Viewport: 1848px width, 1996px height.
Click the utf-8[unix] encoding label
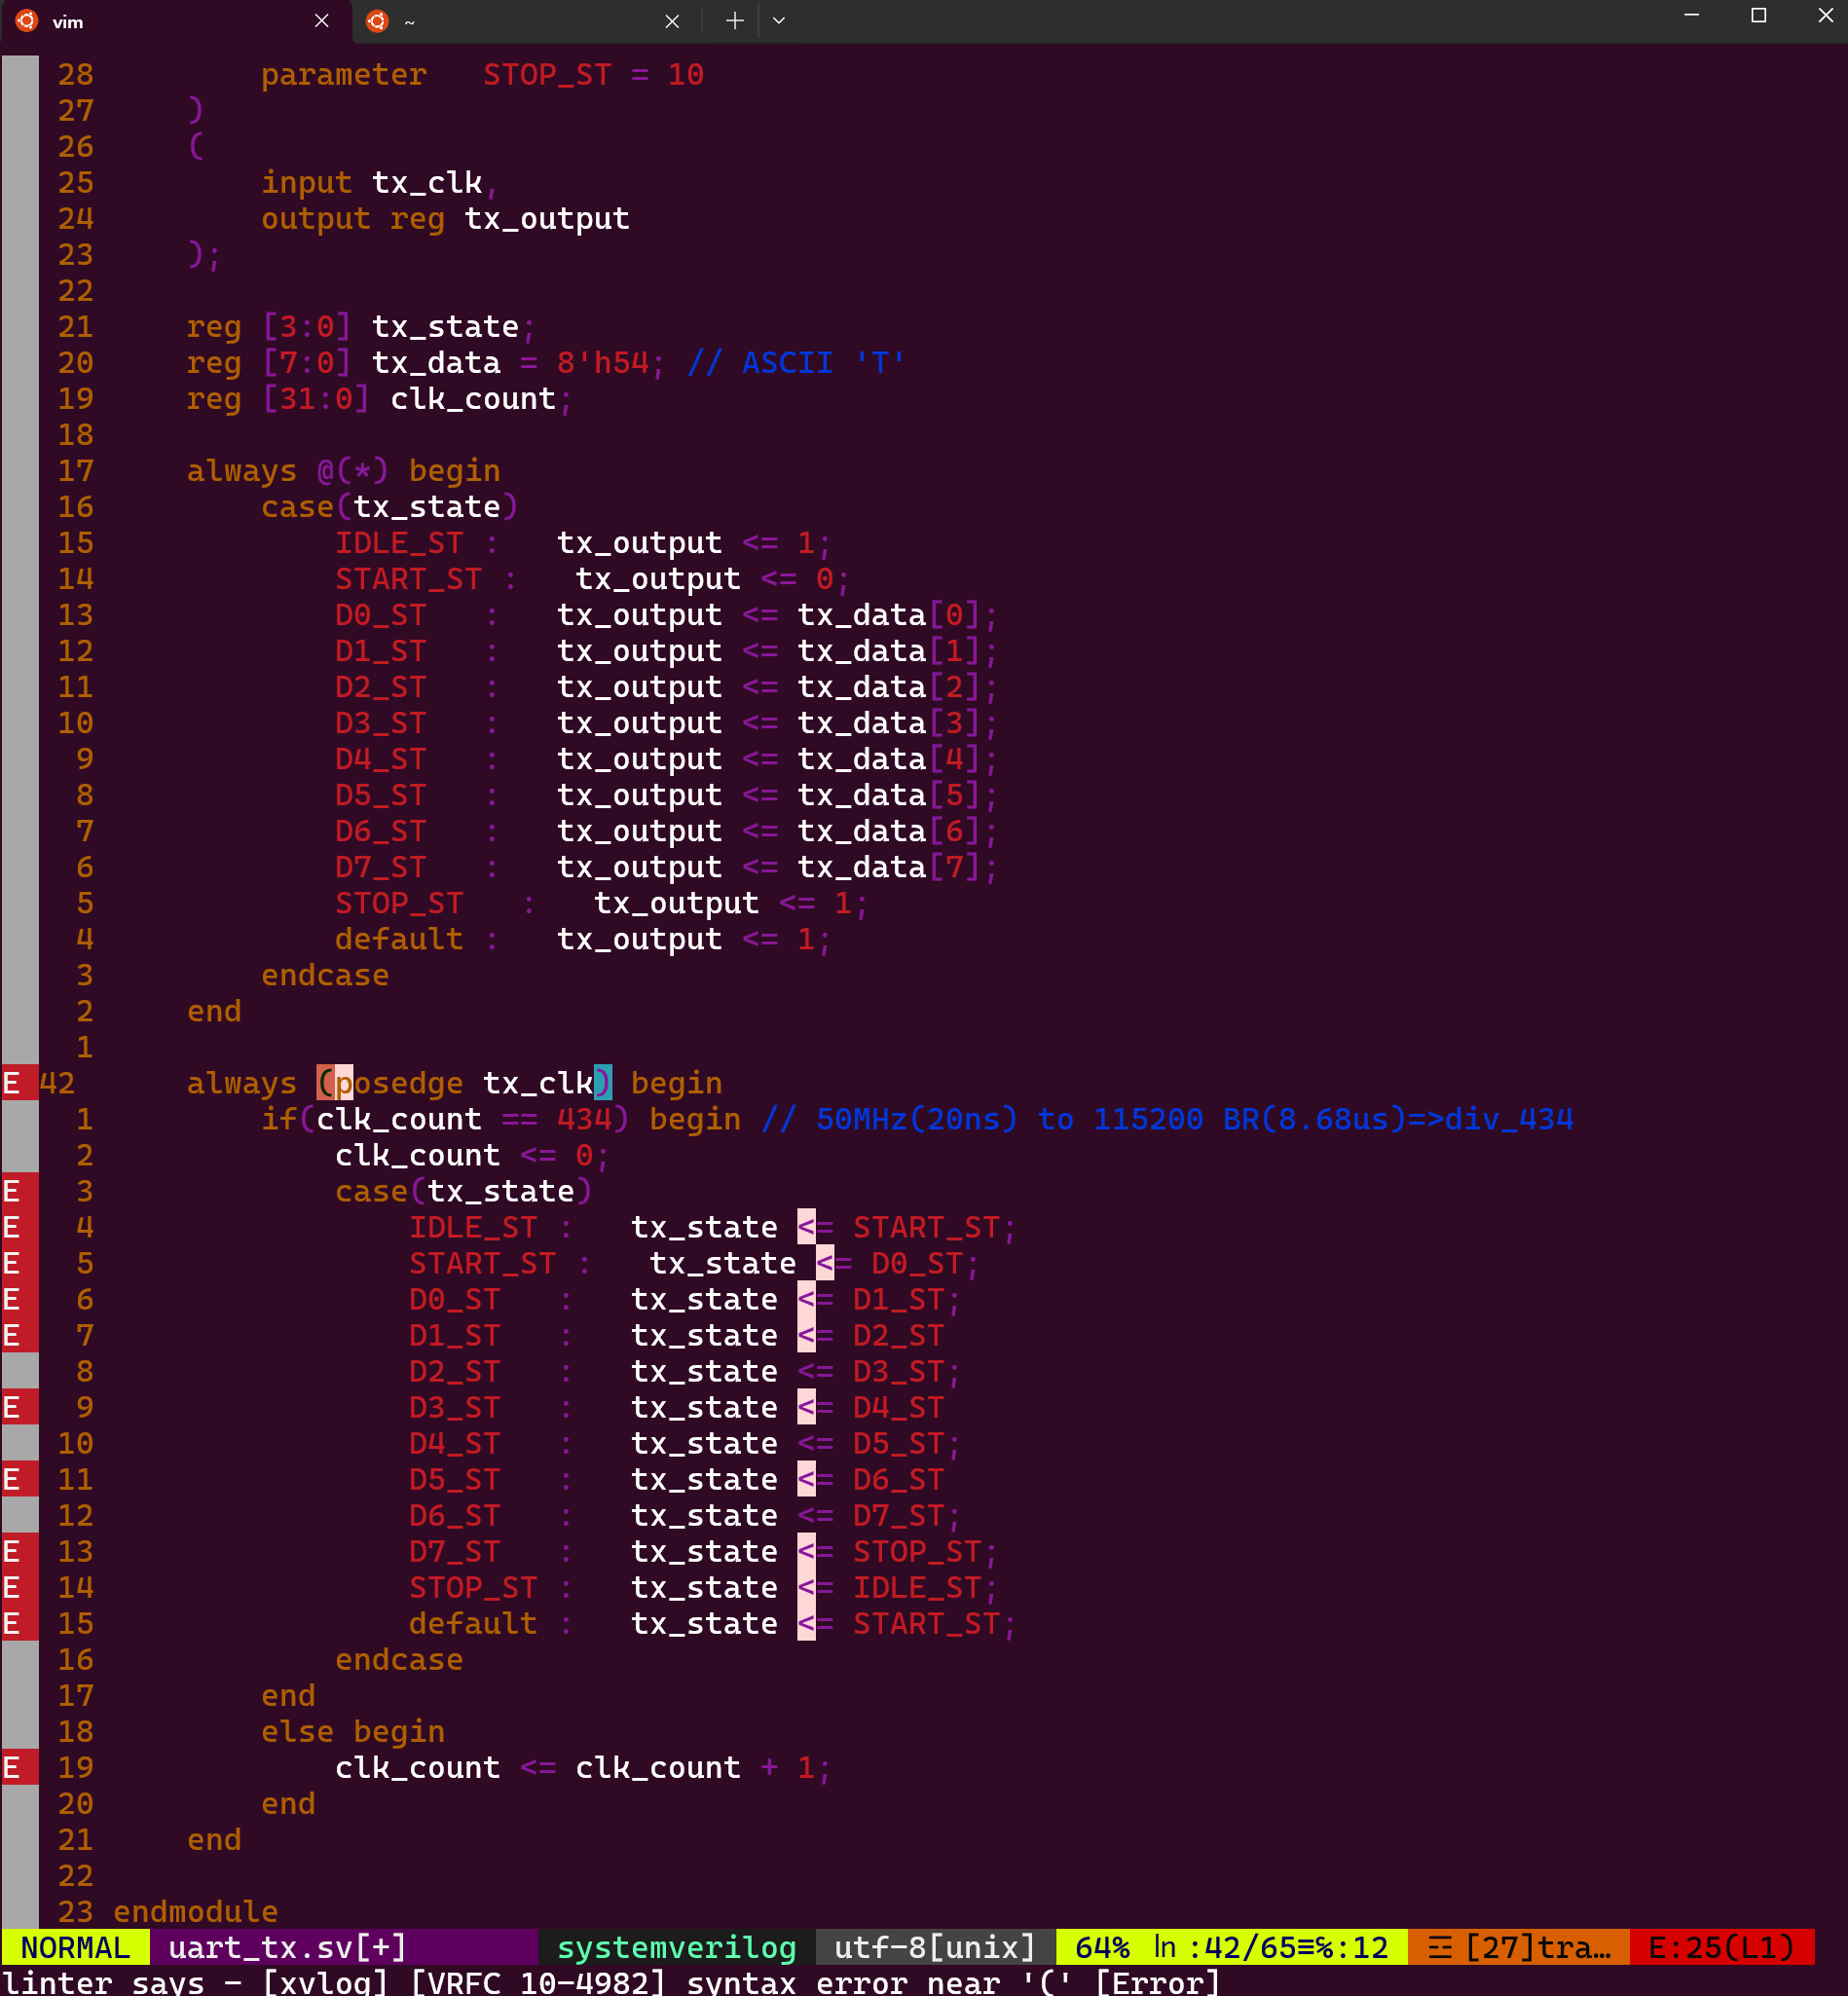(x=934, y=1947)
